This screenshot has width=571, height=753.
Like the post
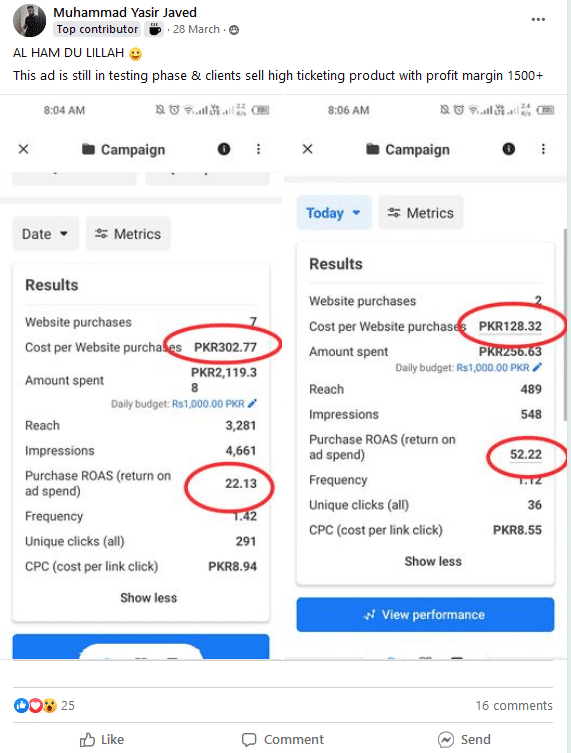102,740
